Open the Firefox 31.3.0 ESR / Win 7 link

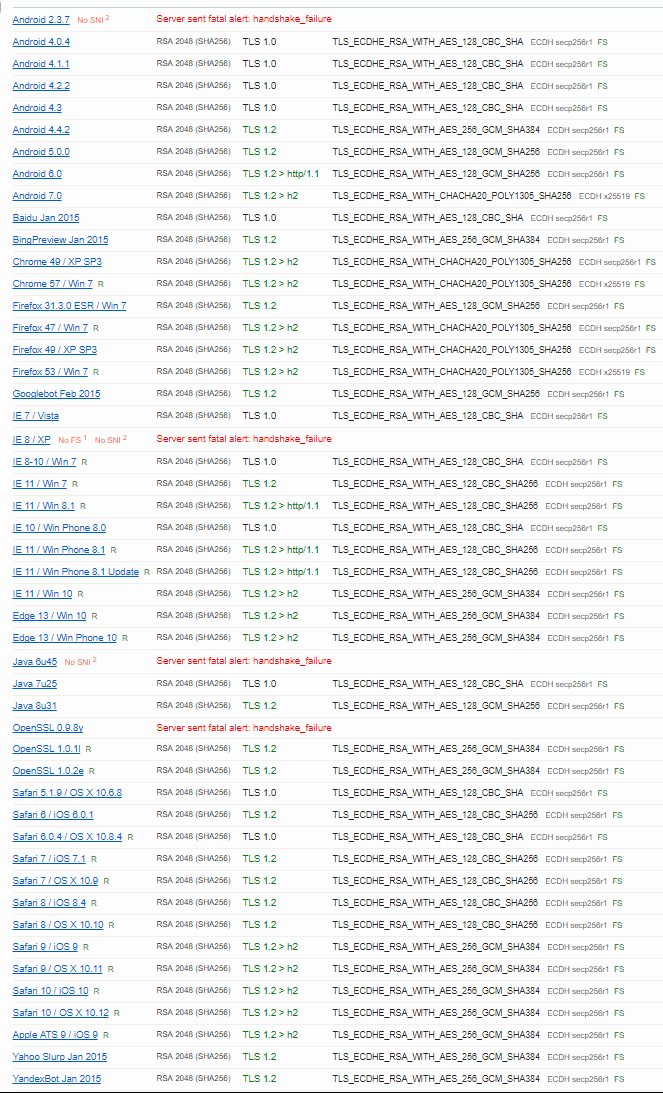(x=70, y=305)
